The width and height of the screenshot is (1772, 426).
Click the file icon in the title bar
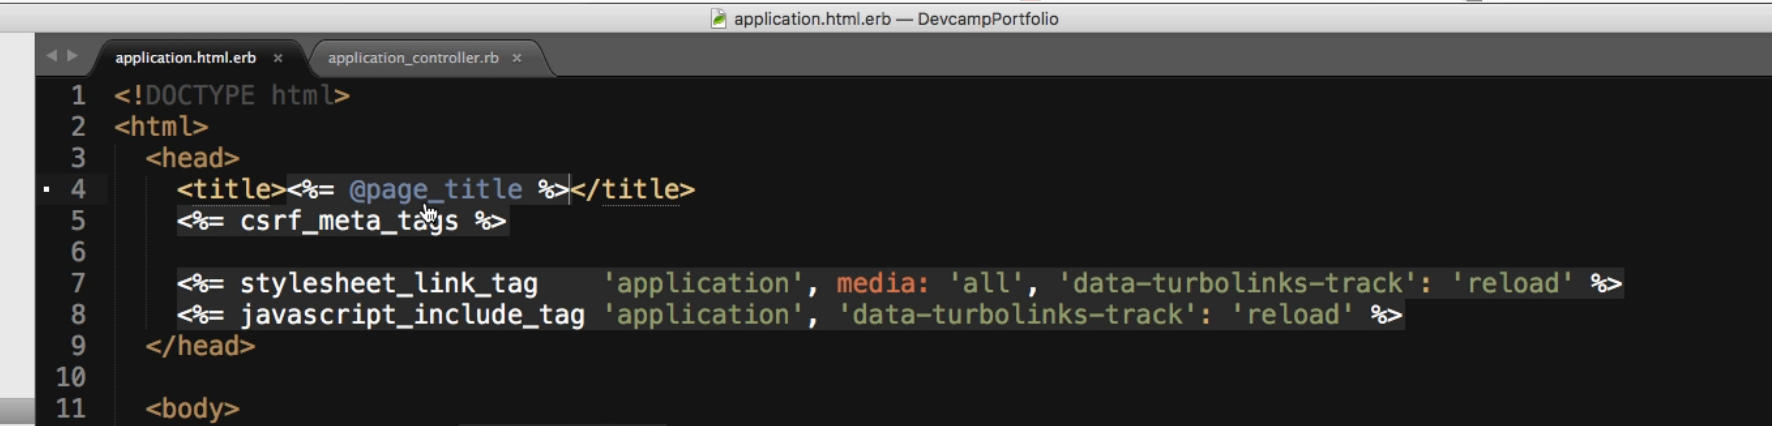[x=718, y=18]
